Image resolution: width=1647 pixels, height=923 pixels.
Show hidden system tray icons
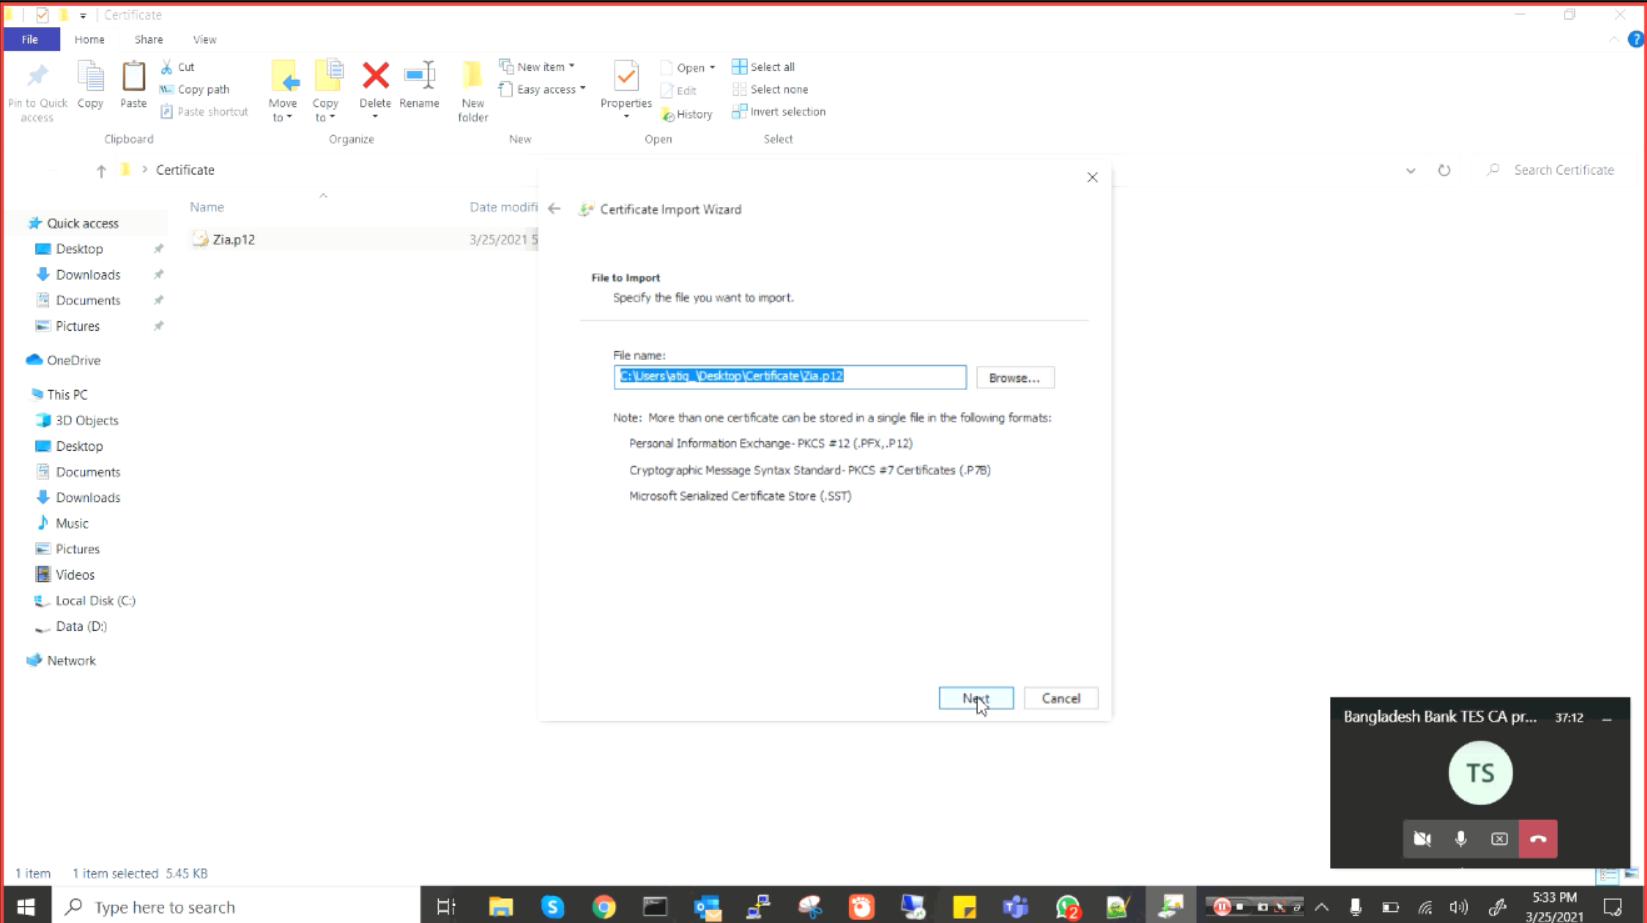1322,907
